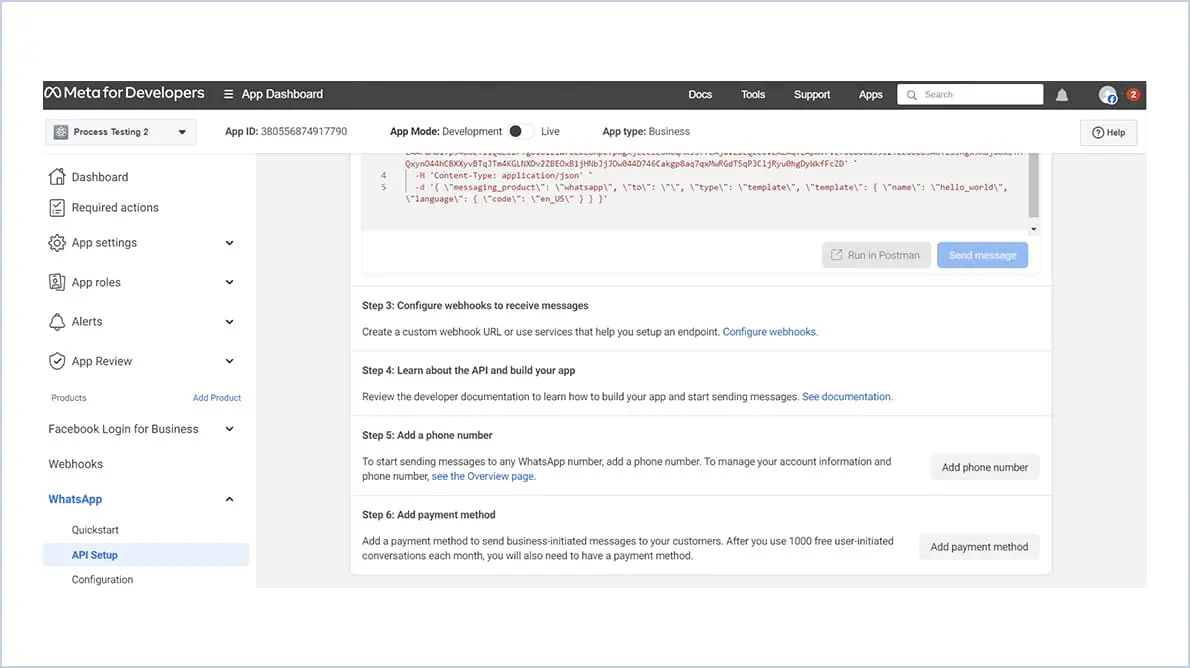Click the Help button
Viewport: 1190px width, 668px height.
click(1108, 132)
